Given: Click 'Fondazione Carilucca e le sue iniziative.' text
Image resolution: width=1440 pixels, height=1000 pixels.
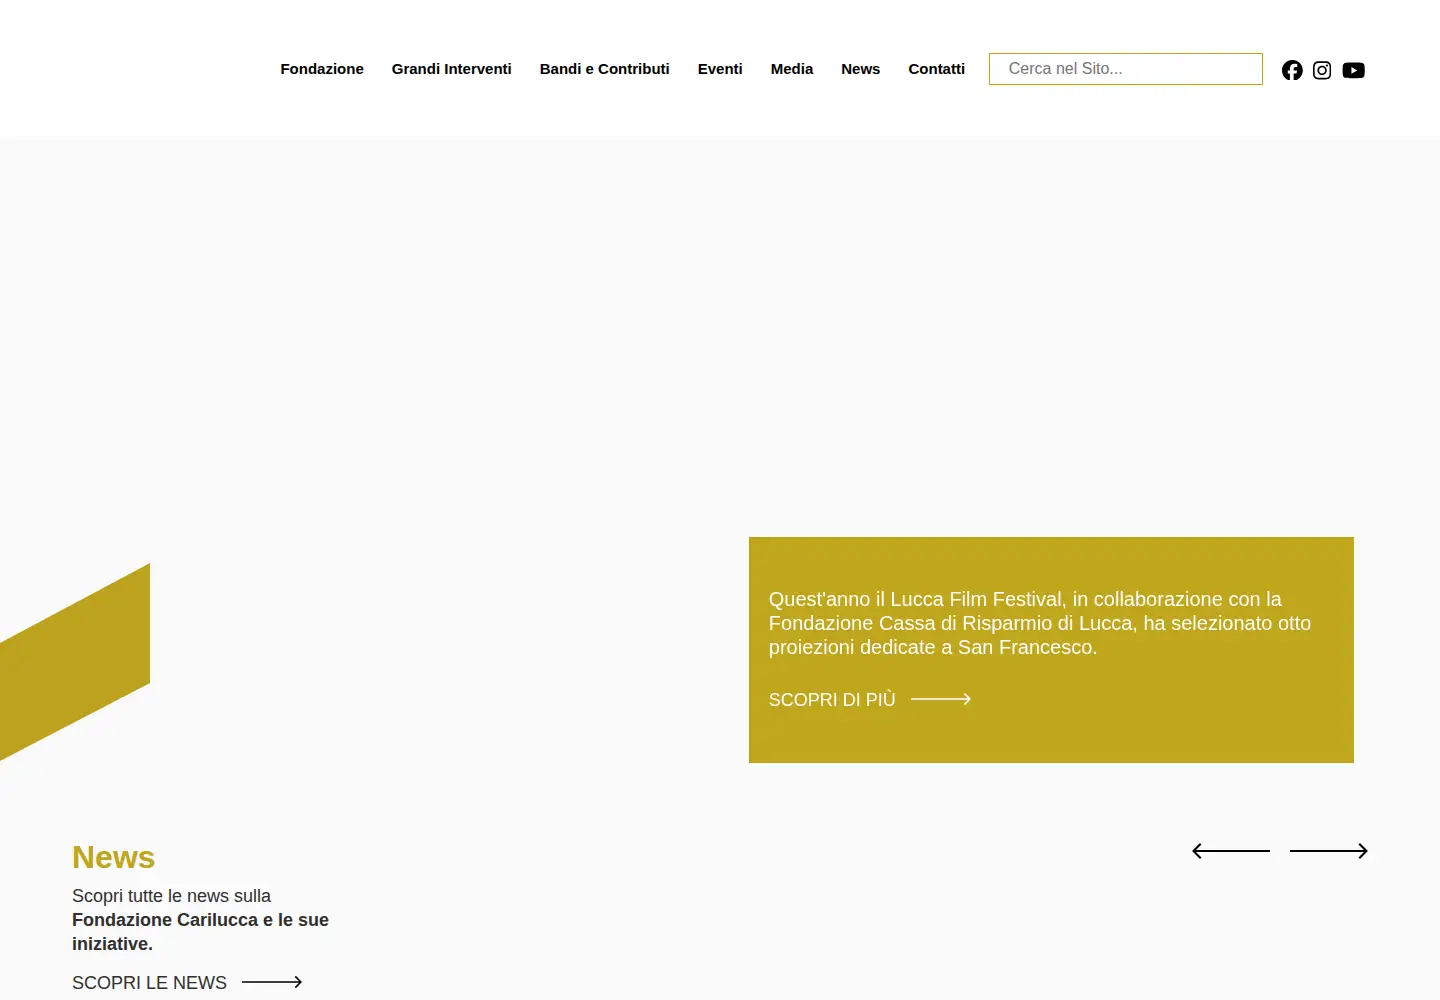Looking at the screenshot, I should (200, 932).
